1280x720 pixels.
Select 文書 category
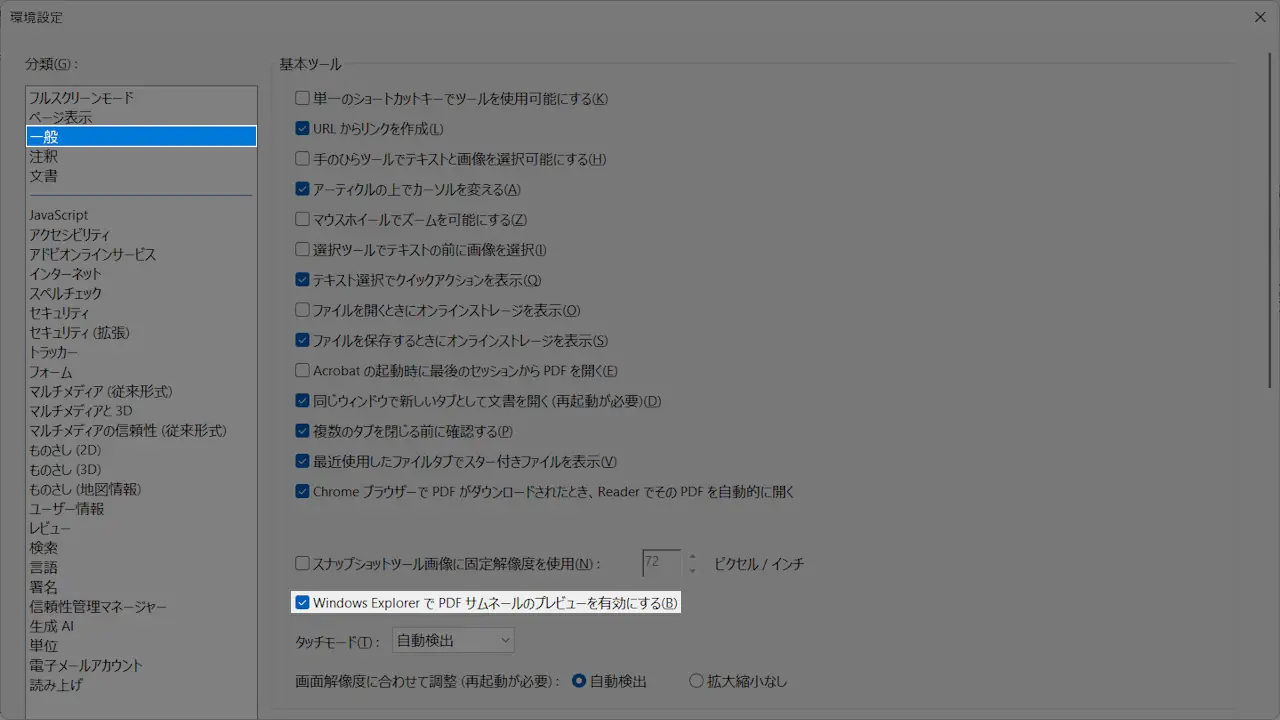coord(141,176)
